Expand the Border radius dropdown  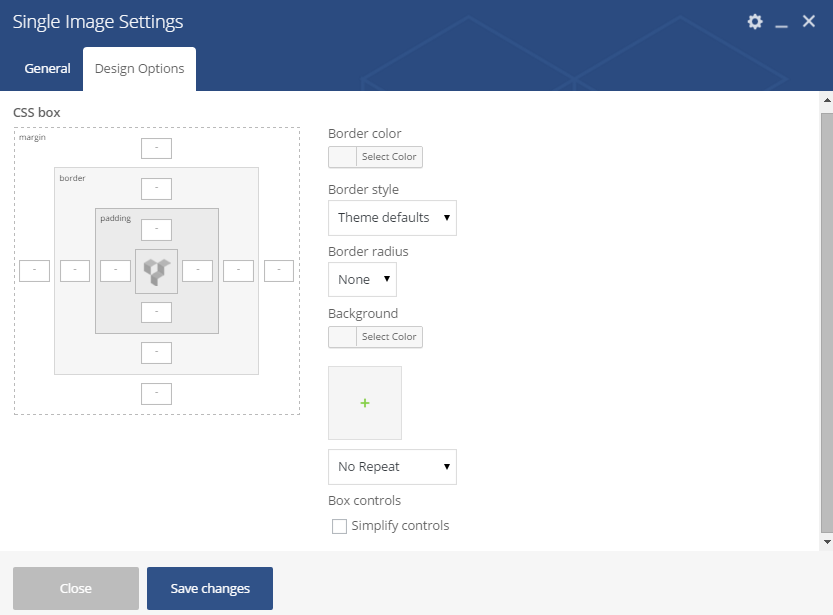pos(362,279)
